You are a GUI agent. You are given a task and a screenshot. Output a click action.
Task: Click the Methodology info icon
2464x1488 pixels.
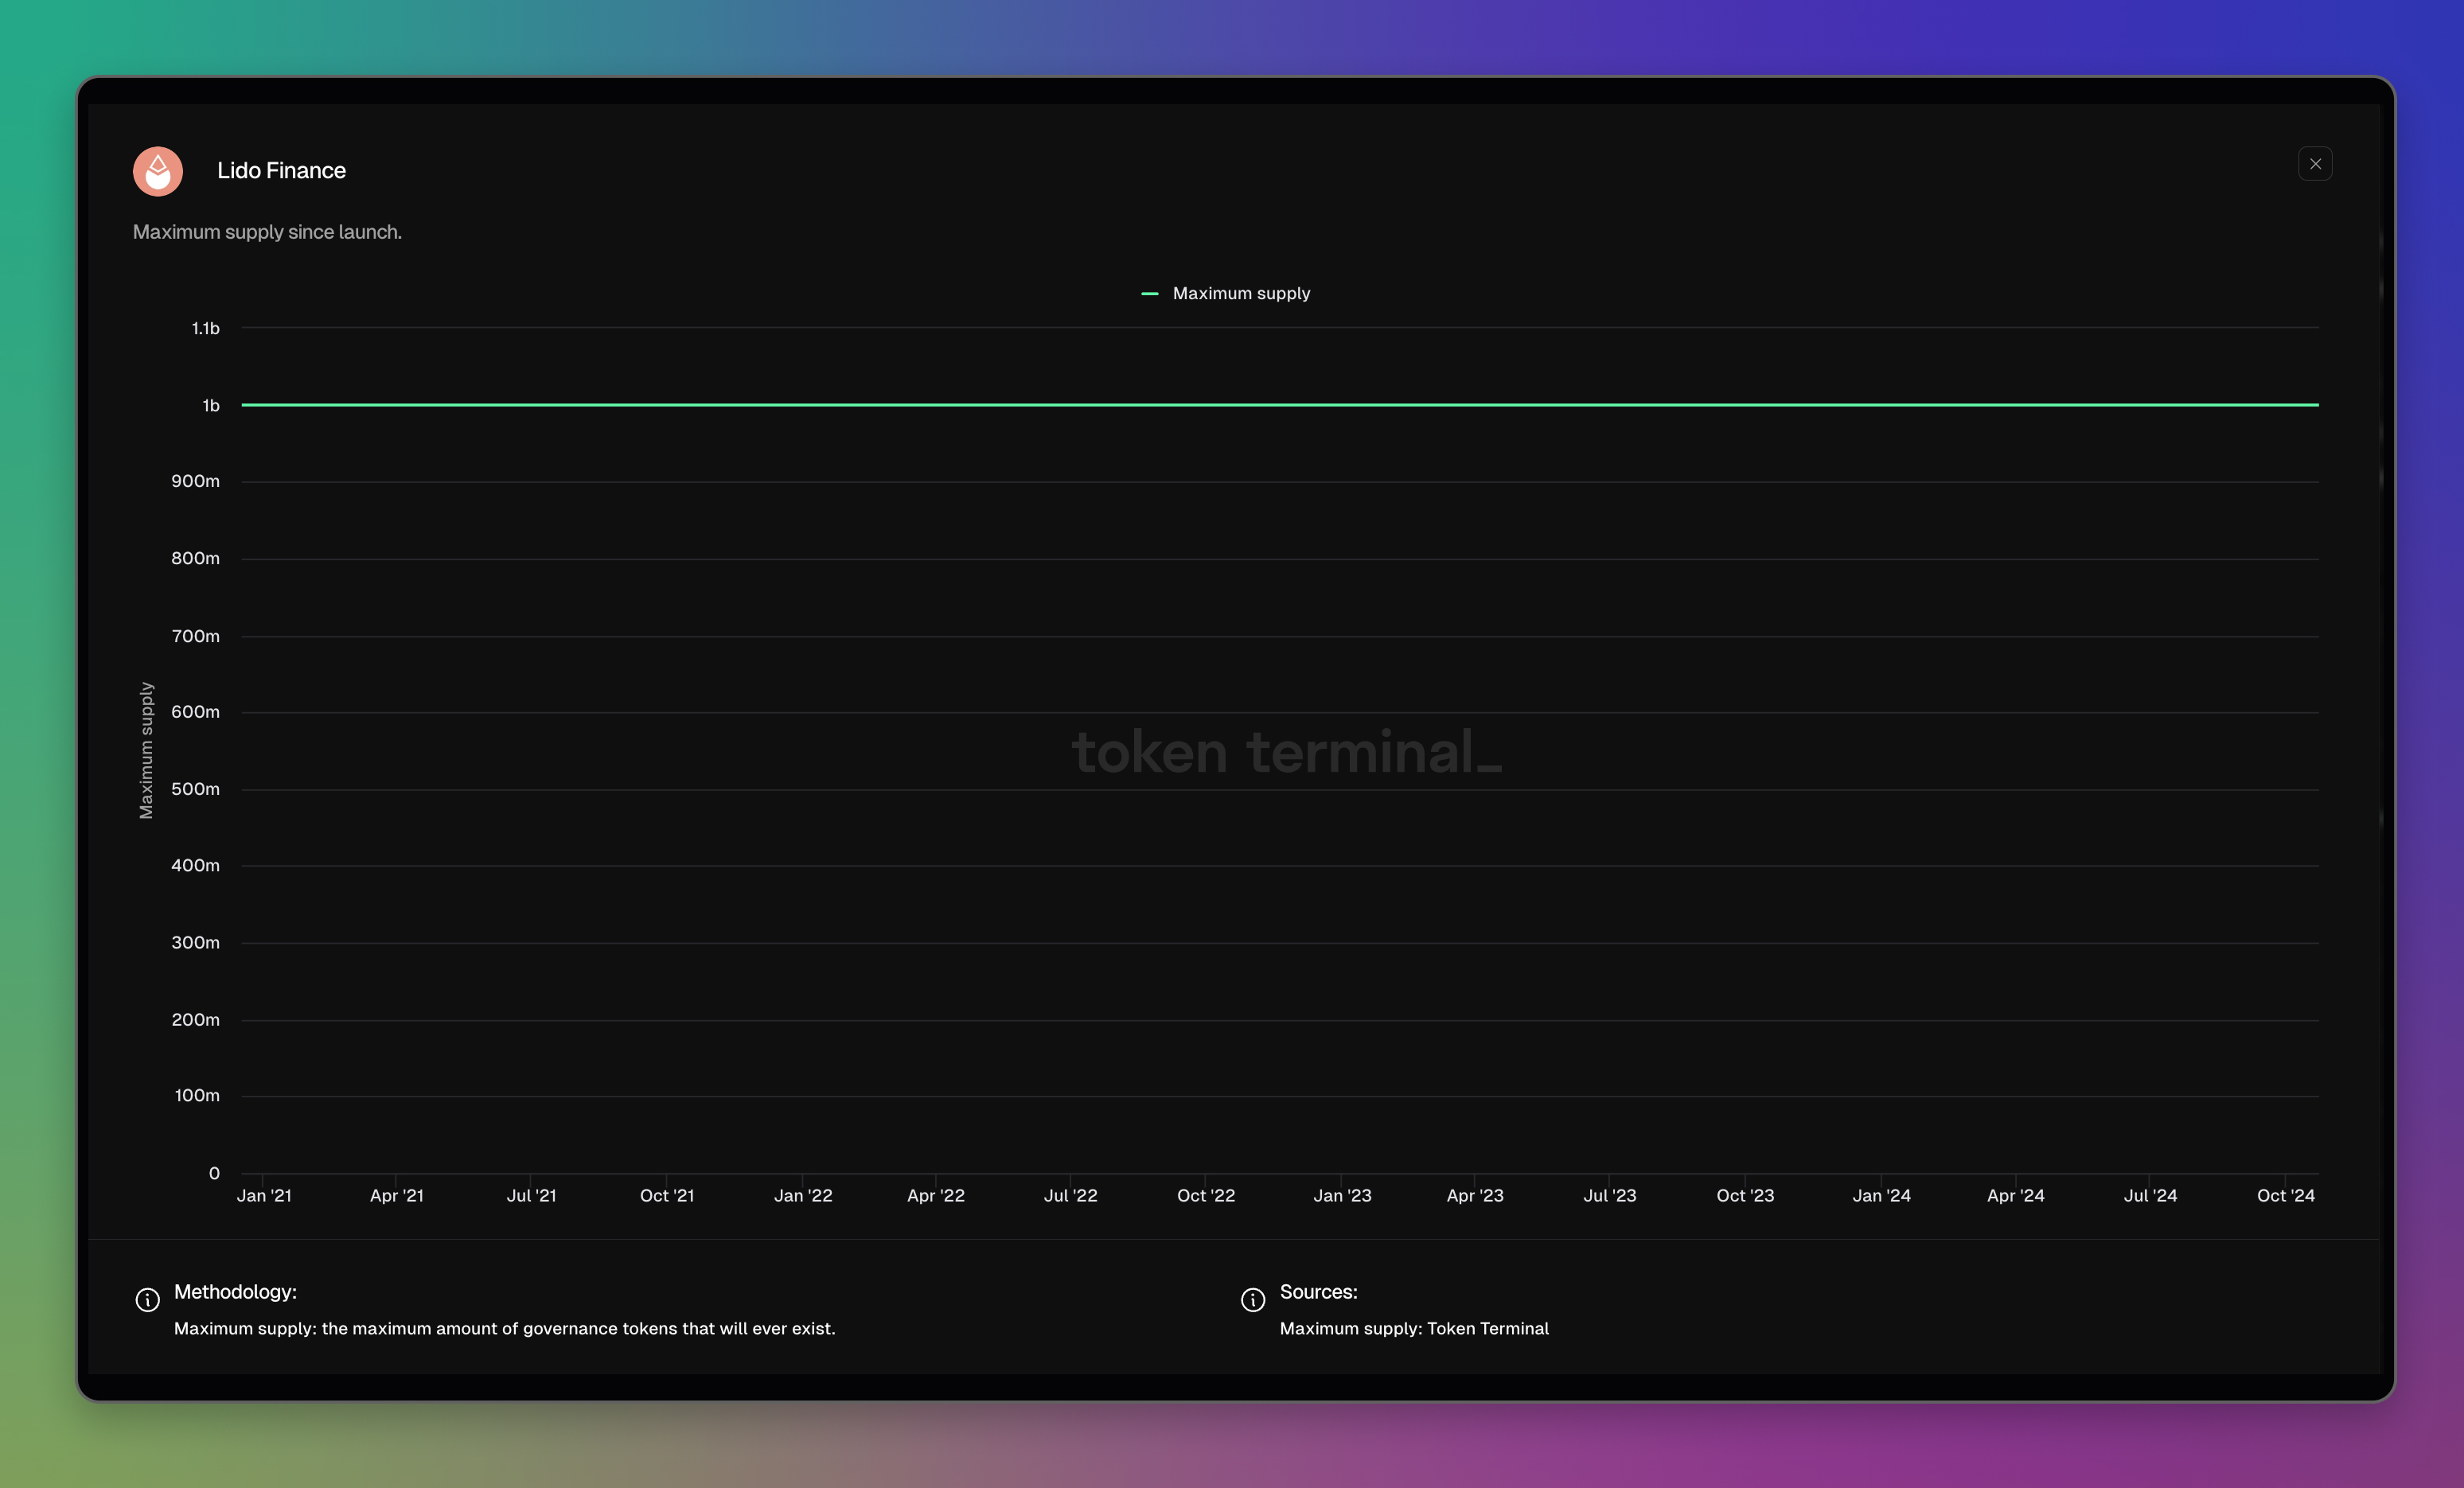point(147,1299)
